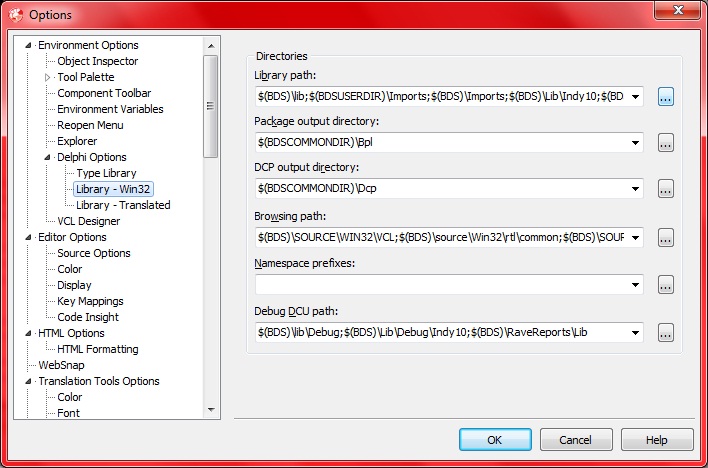Select the Type Library tree item
Viewport: 708px width, 468px height.
107,173
